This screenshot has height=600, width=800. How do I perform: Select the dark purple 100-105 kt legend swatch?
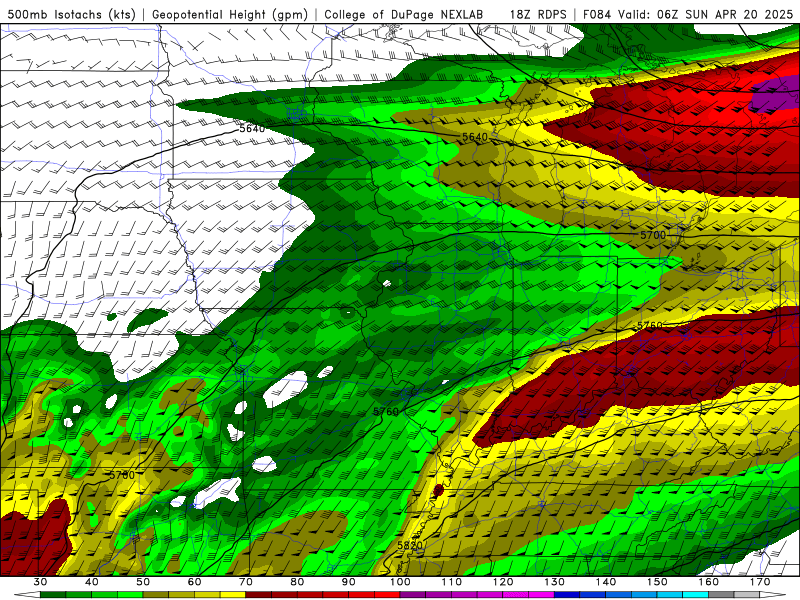coord(413,595)
